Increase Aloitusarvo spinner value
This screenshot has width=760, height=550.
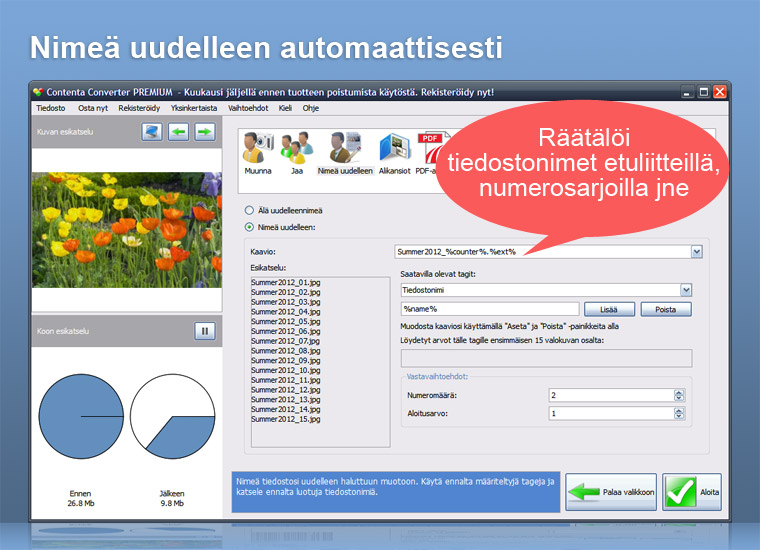[x=679, y=411]
